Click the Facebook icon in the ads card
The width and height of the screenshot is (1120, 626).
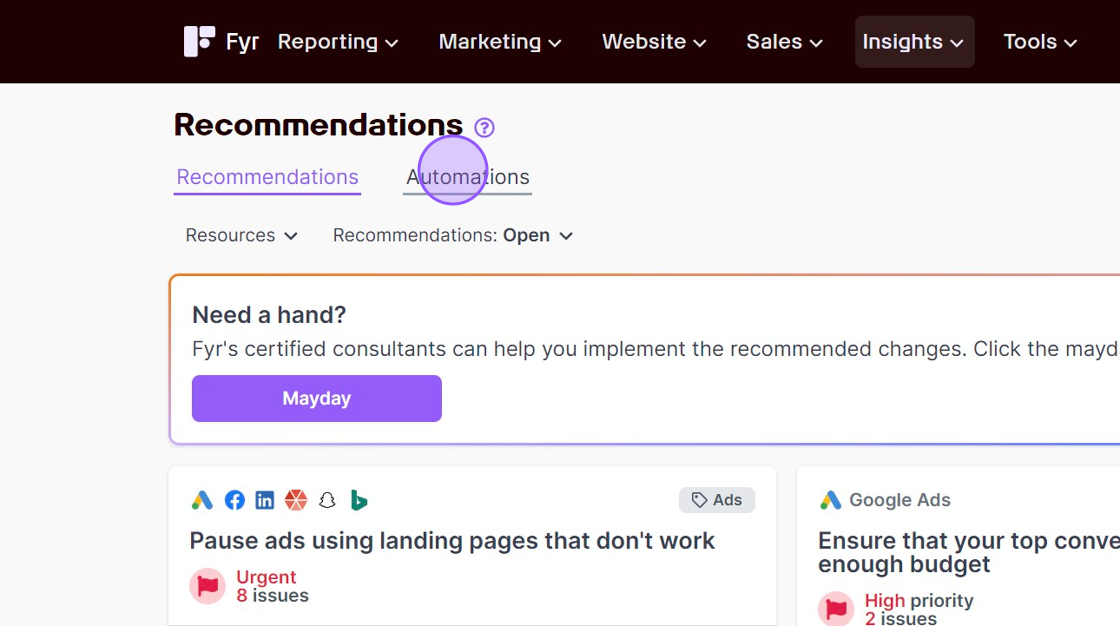coord(234,500)
